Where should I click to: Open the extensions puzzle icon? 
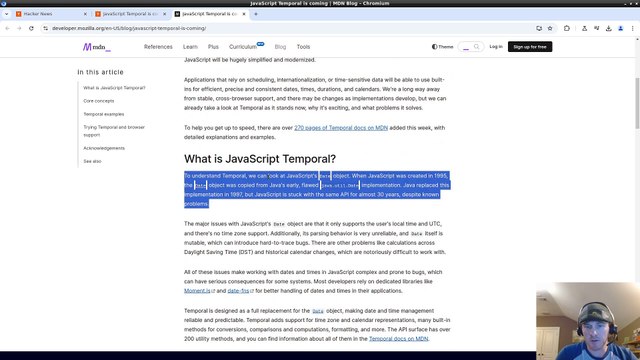pyautogui.click(x=567, y=28)
